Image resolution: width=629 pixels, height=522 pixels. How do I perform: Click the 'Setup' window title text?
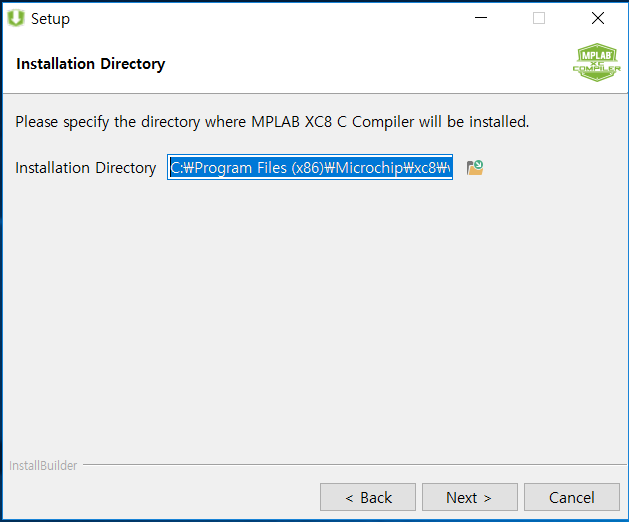[x=51, y=19]
